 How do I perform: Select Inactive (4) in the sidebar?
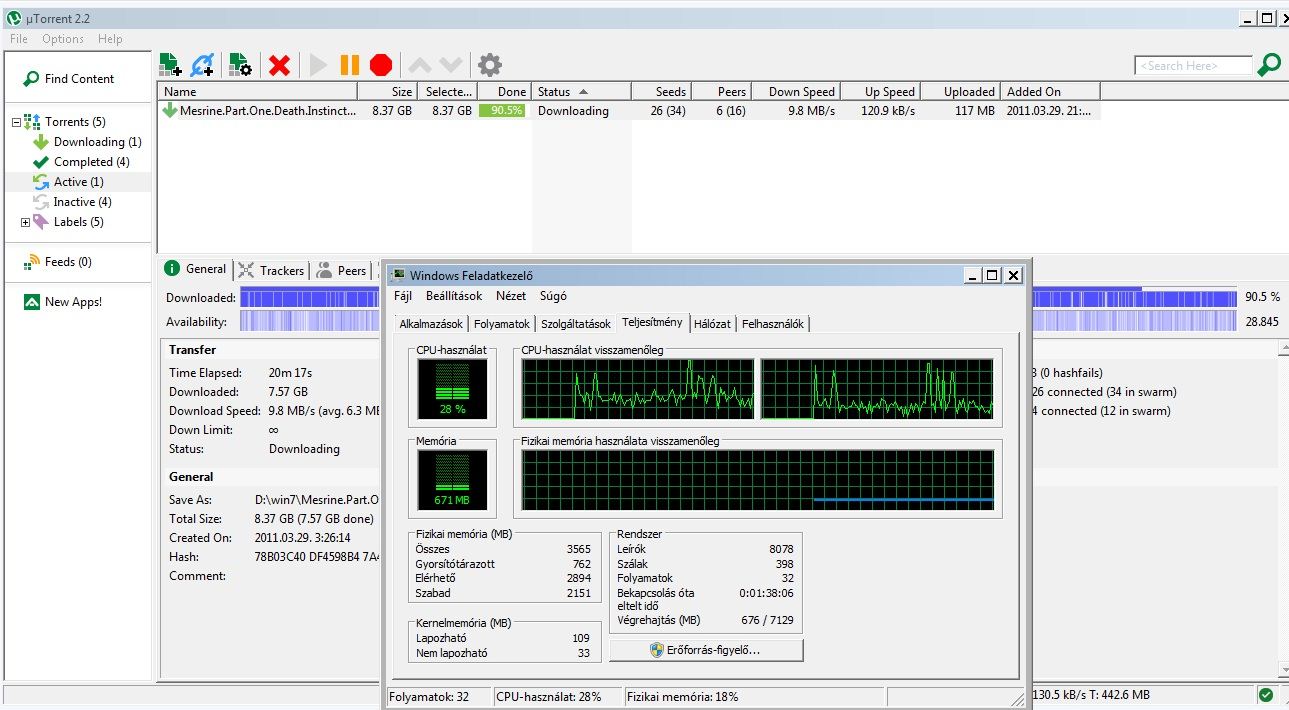click(72, 202)
